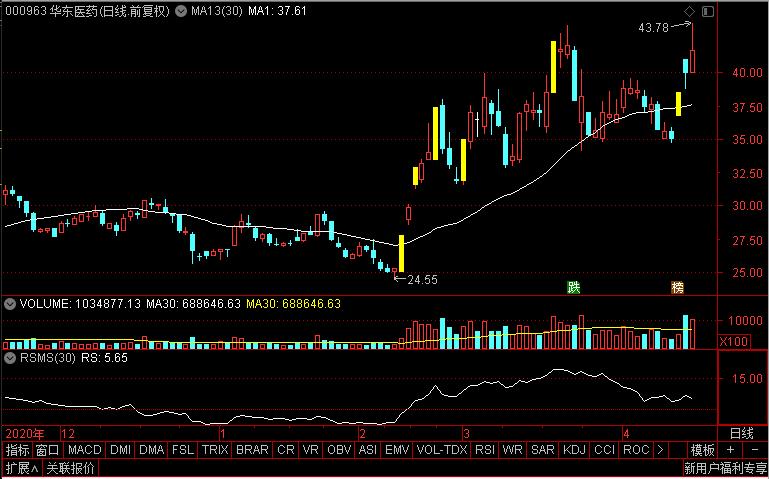Image resolution: width=770 pixels, height=479 pixels.
Task: Expand the RSMS(30) panel dropdown arrow
Action: pos(9,358)
